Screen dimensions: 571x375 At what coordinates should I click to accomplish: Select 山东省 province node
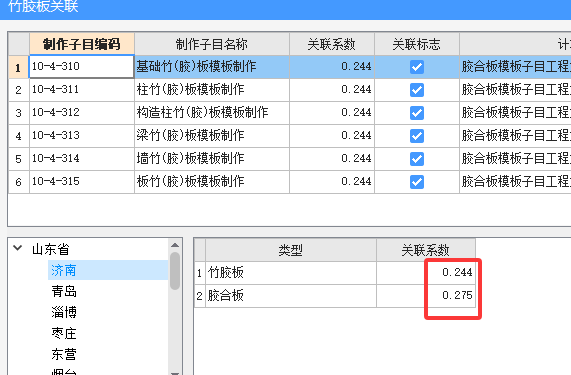[x=51, y=249]
